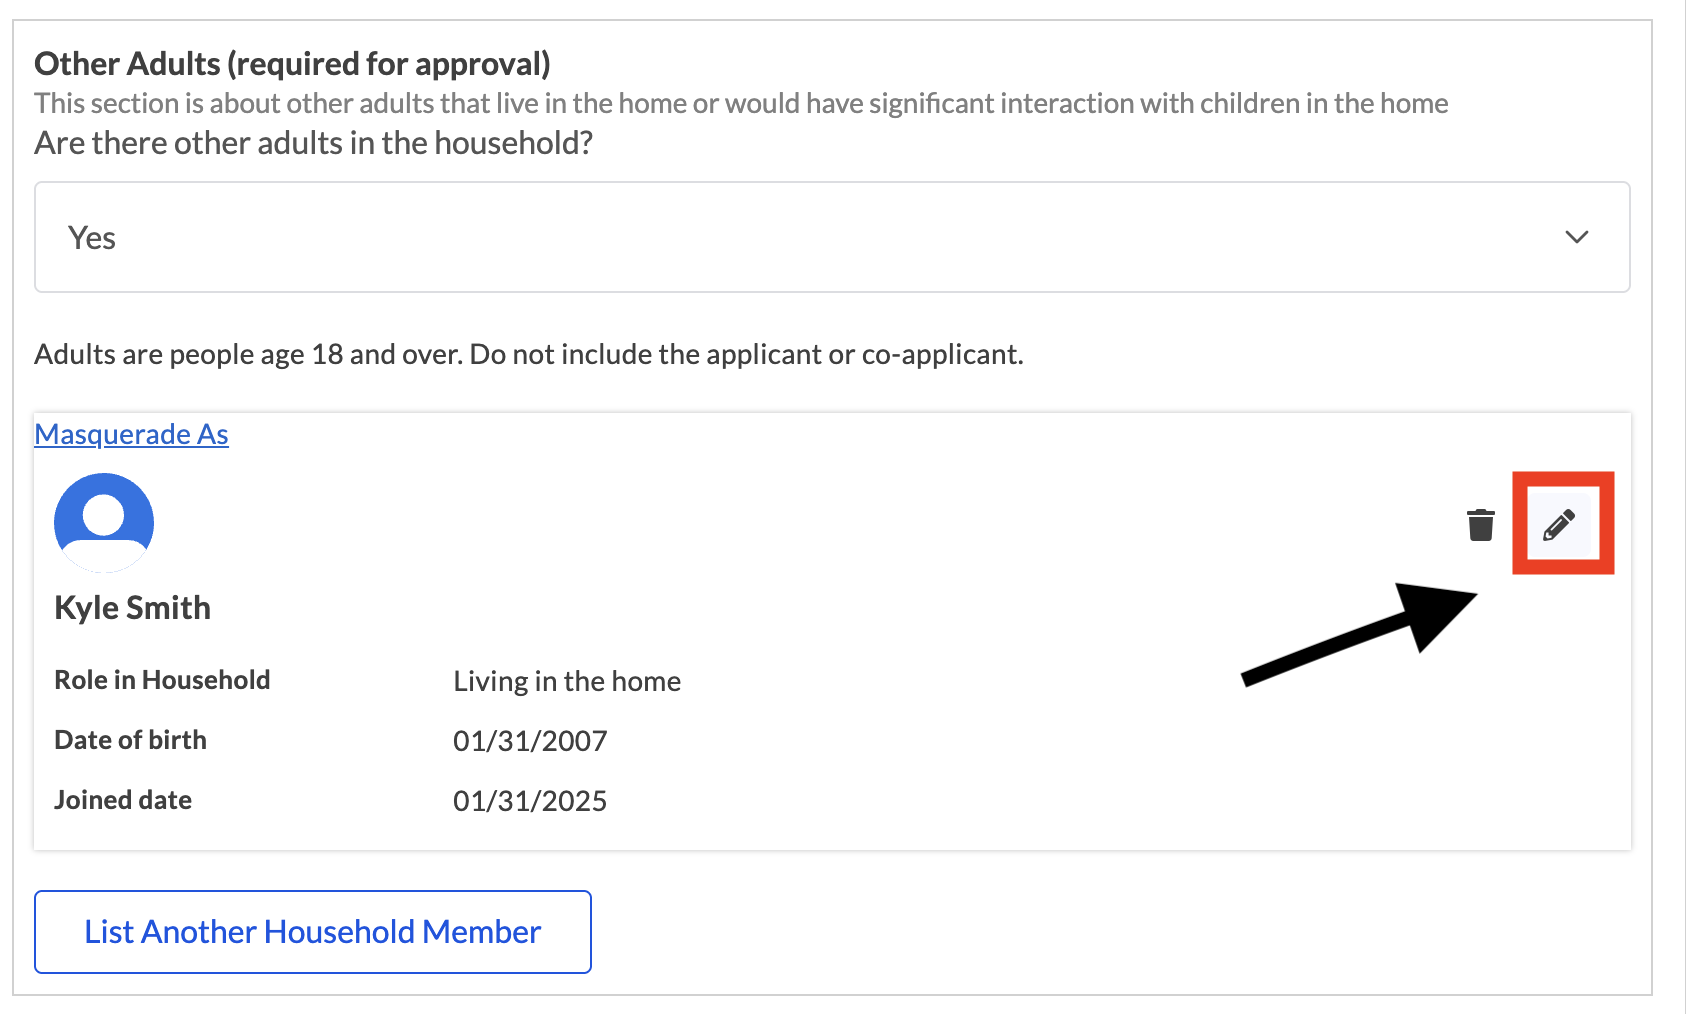Viewport: 1686px width, 1014px height.
Task: Click the 'Adults are people age 18 and over' note
Action: 528,354
